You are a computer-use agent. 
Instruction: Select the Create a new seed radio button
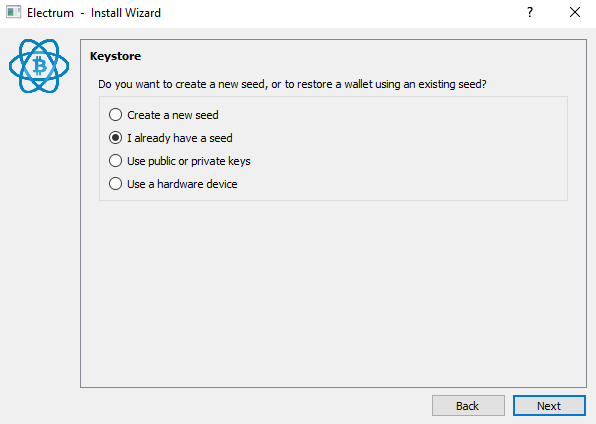115,115
